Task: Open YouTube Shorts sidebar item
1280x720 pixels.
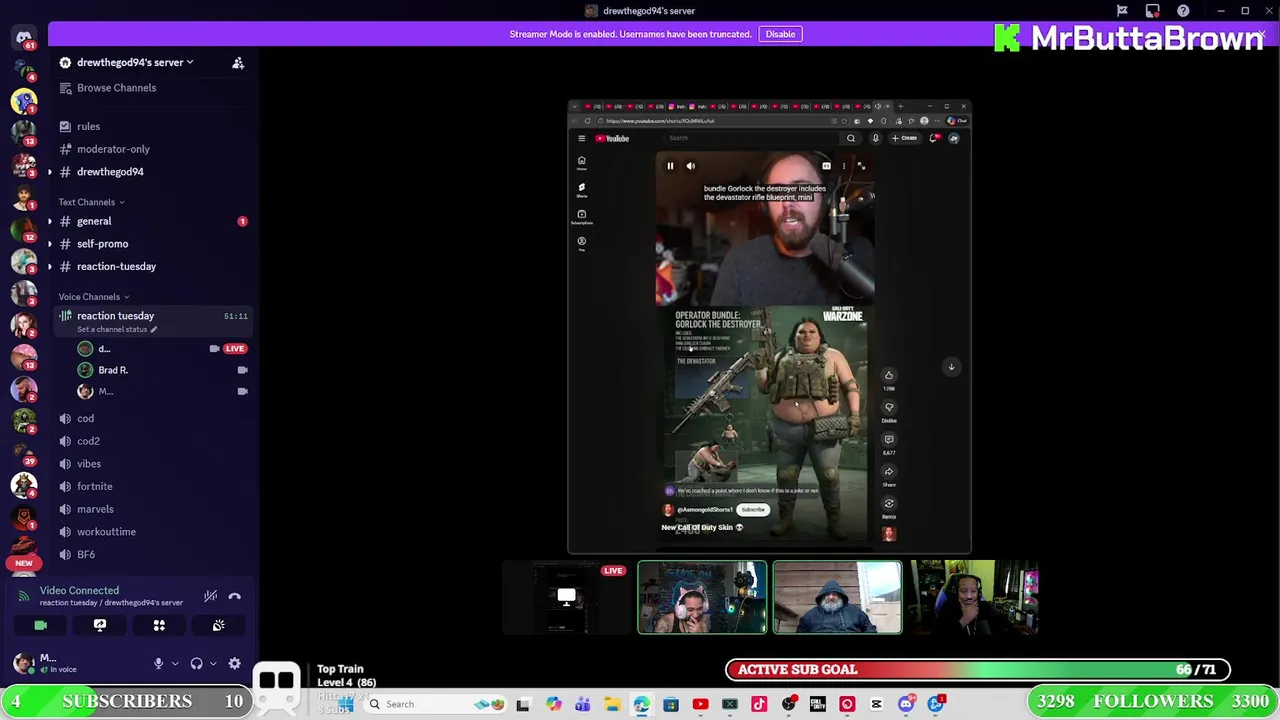Action: pos(581,189)
